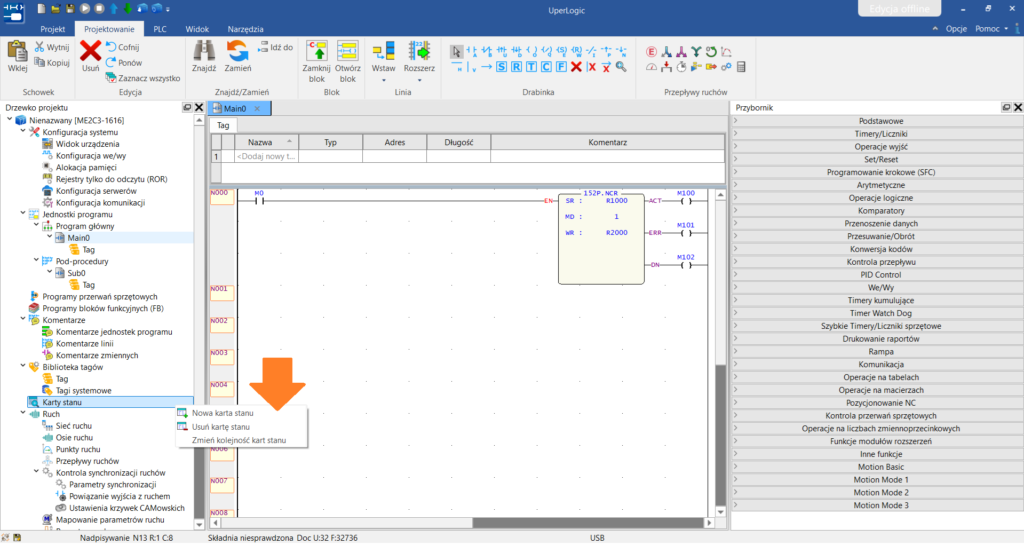The width and height of the screenshot is (1024, 545).
Task: Collapse the Komentarze tree node
Action: coord(23,319)
